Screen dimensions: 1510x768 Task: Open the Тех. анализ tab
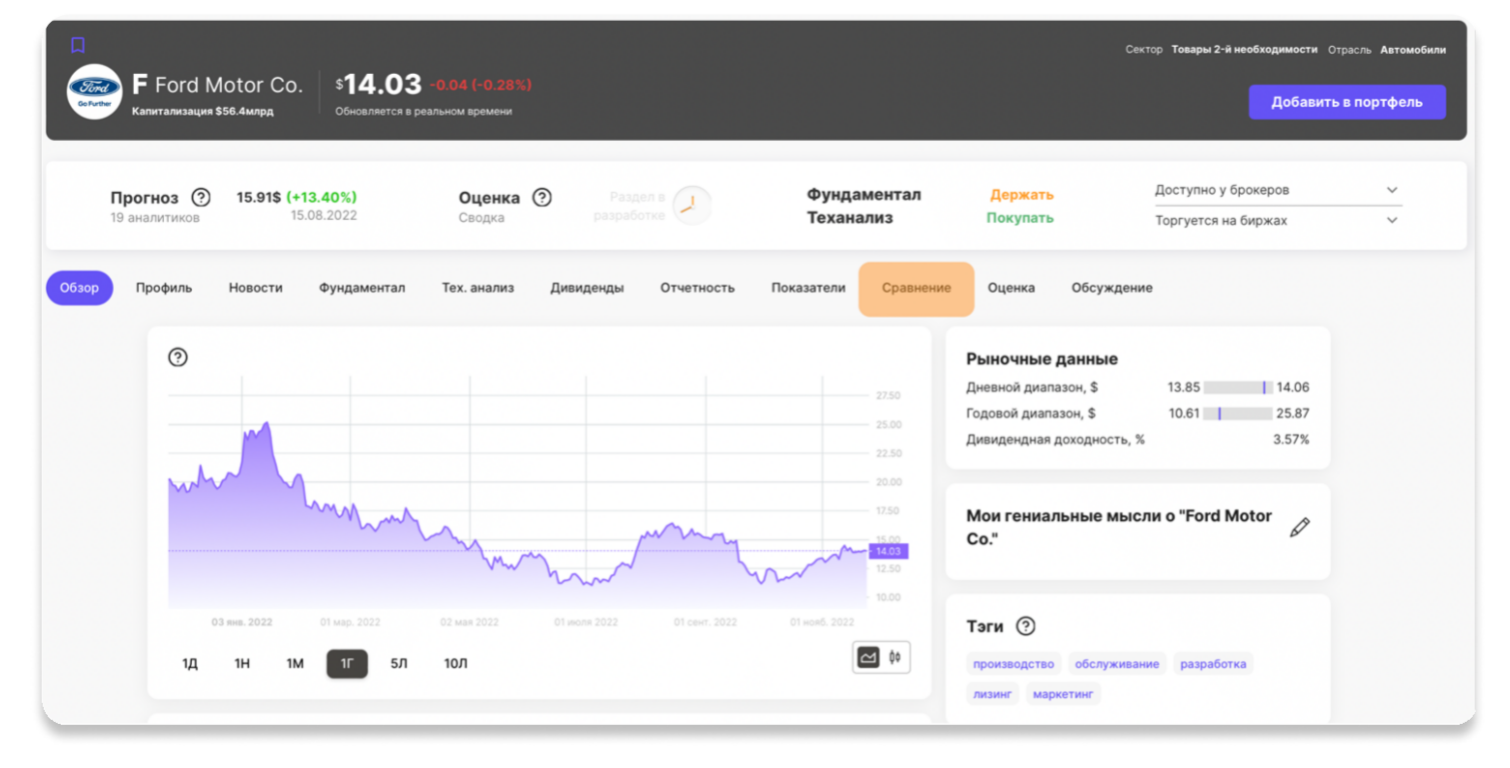click(x=478, y=288)
